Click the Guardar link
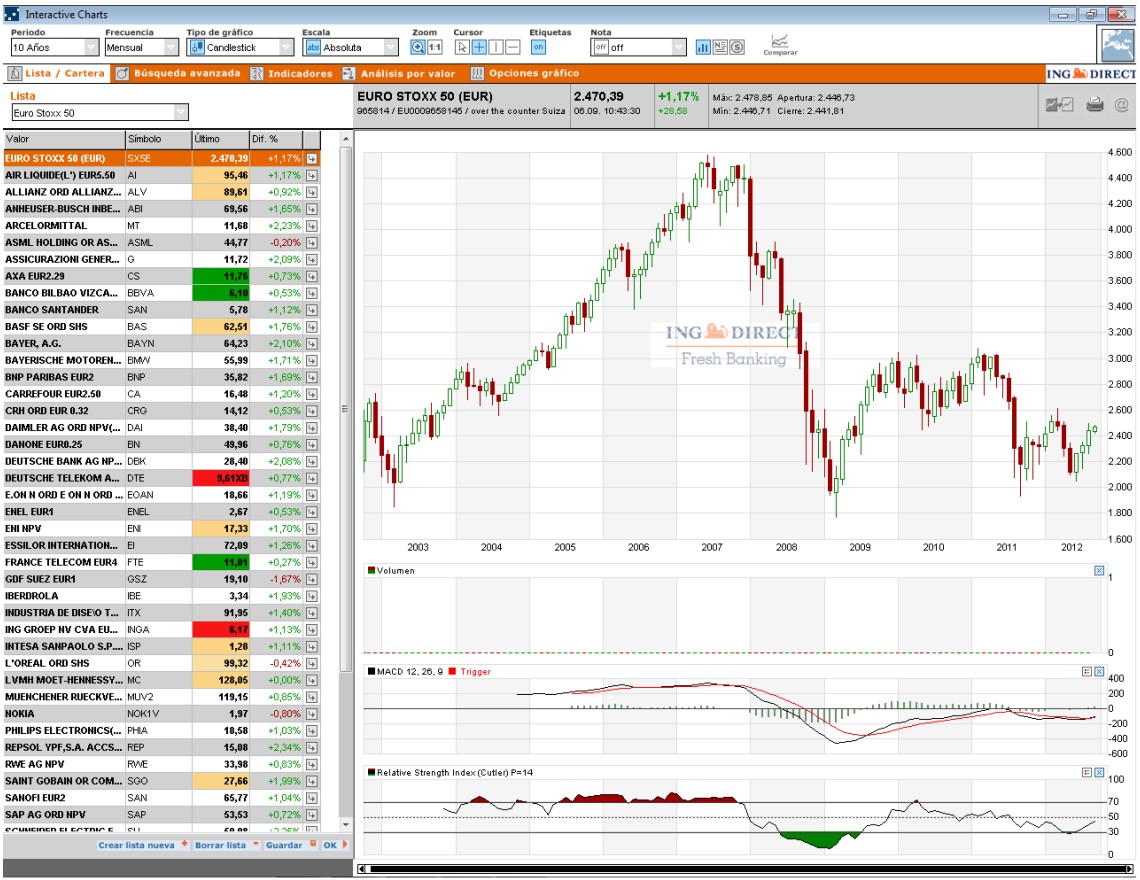 tap(290, 845)
